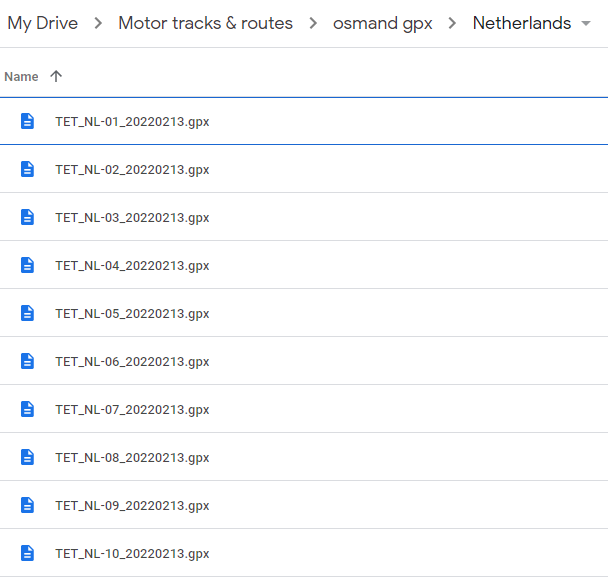Viewport: 608px width, 587px height.
Task: Open the Netherlands folder dropdown arrow
Action: pos(586,23)
